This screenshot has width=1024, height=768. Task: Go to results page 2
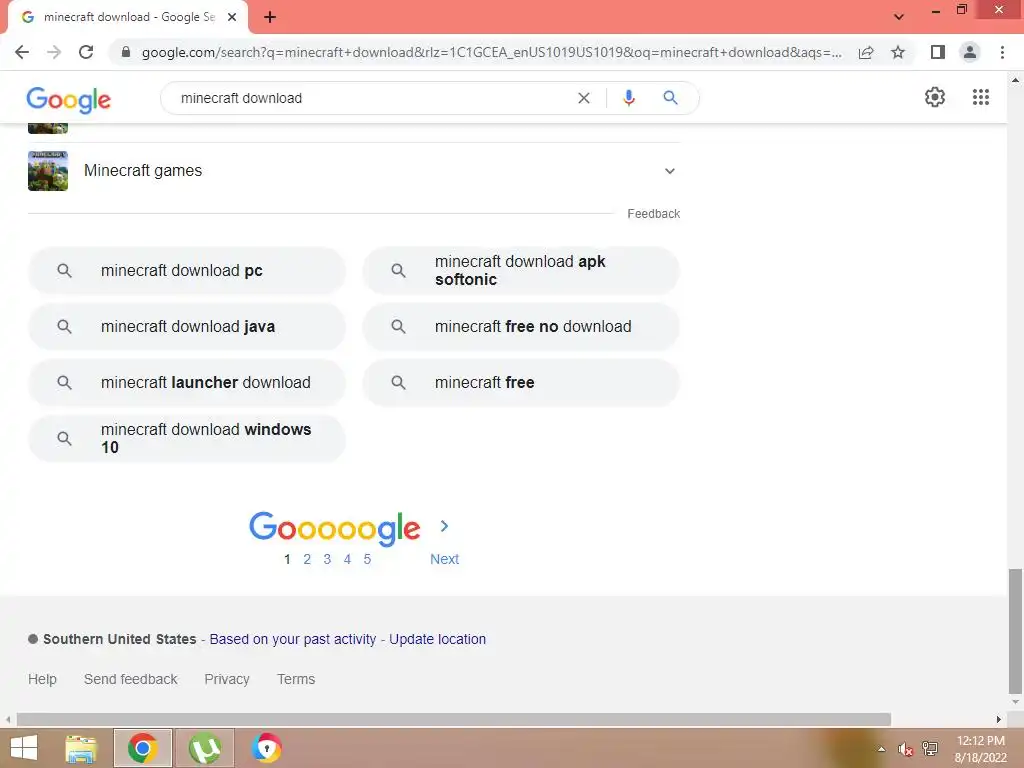click(307, 559)
